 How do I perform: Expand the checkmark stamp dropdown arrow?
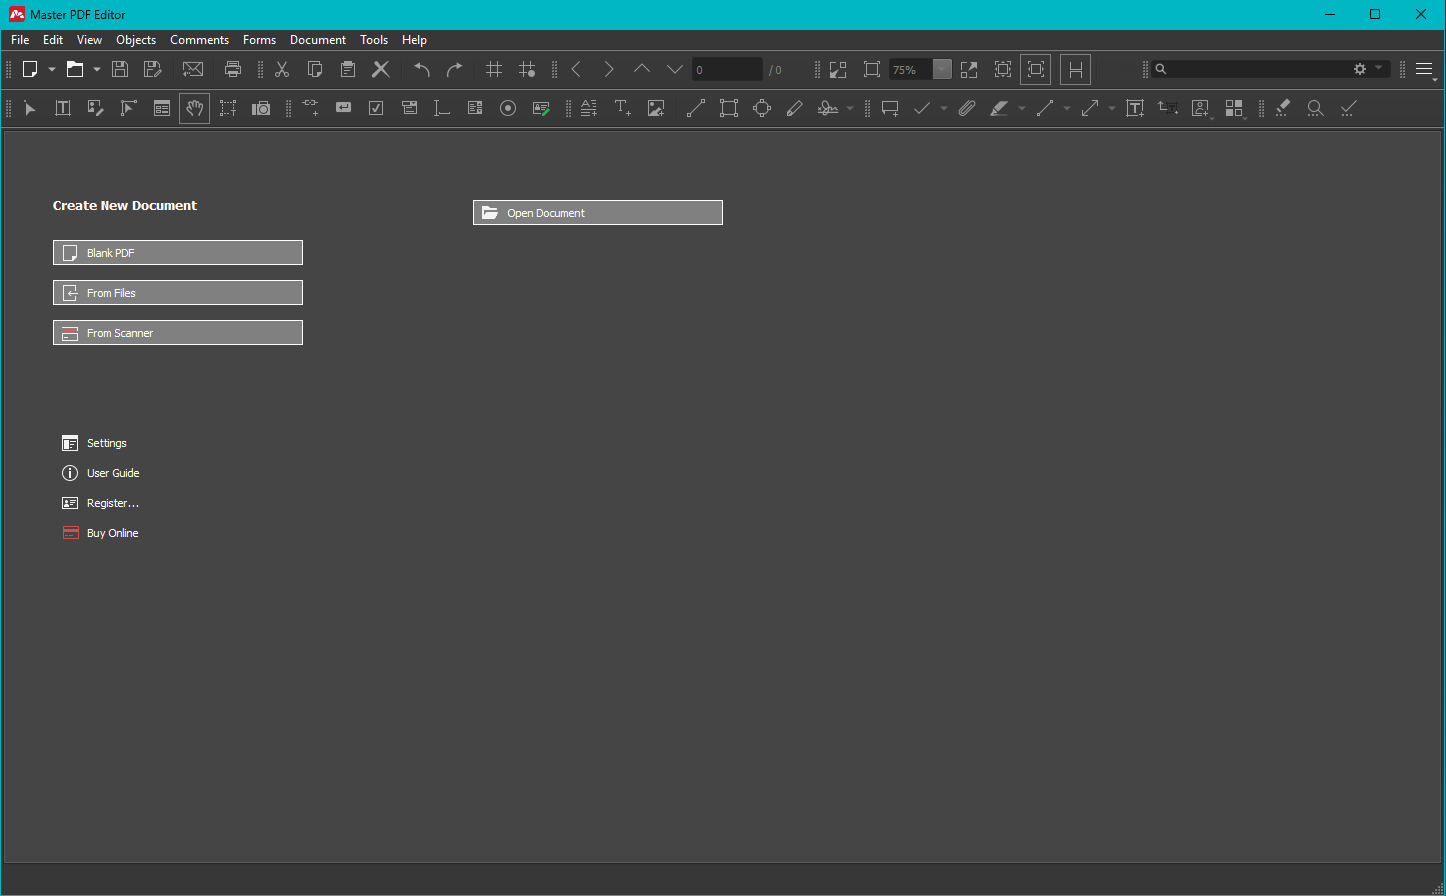coord(944,108)
